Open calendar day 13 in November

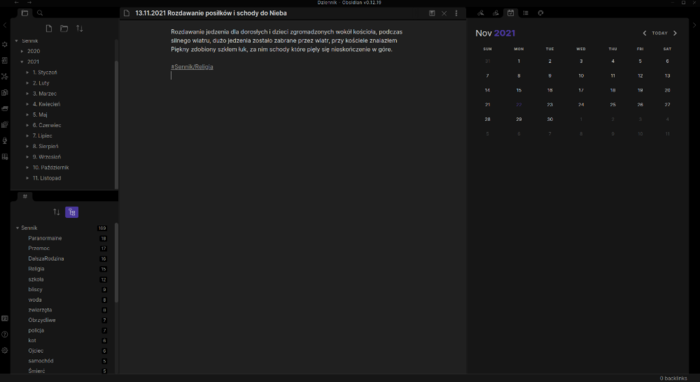point(667,76)
